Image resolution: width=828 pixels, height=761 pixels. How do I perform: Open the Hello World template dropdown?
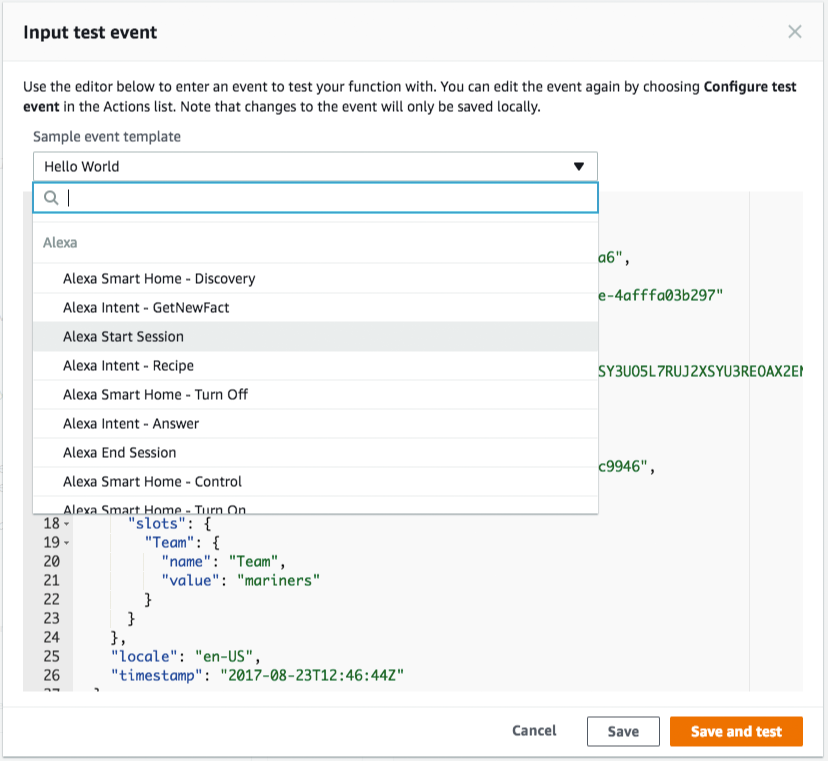pyautogui.click(x=314, y=167)
